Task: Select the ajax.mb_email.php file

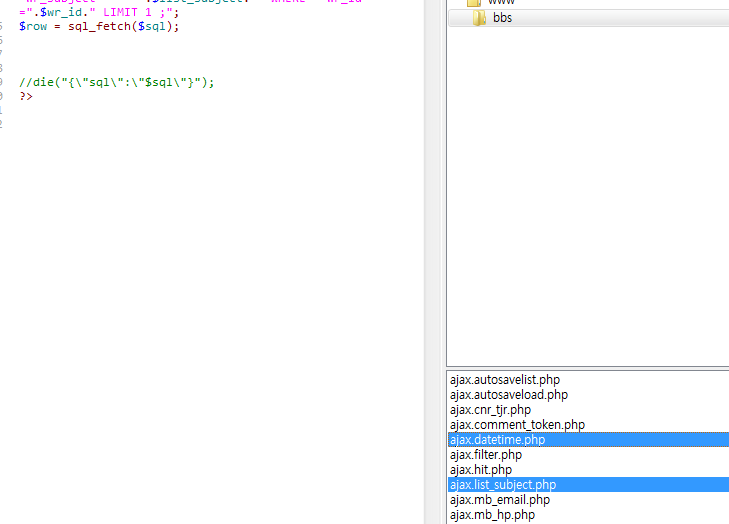Action: click(499, 500)
